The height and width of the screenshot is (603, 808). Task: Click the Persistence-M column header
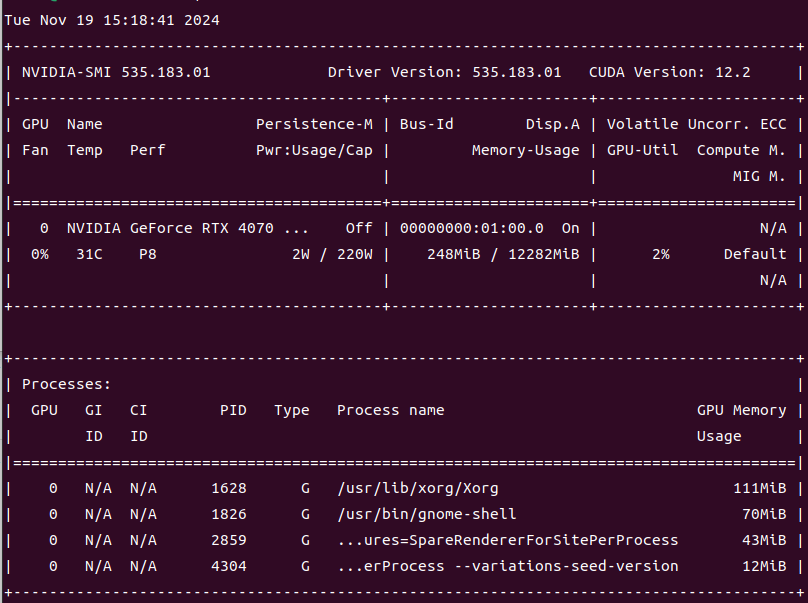pyautogui.click(x=314, y=124)
